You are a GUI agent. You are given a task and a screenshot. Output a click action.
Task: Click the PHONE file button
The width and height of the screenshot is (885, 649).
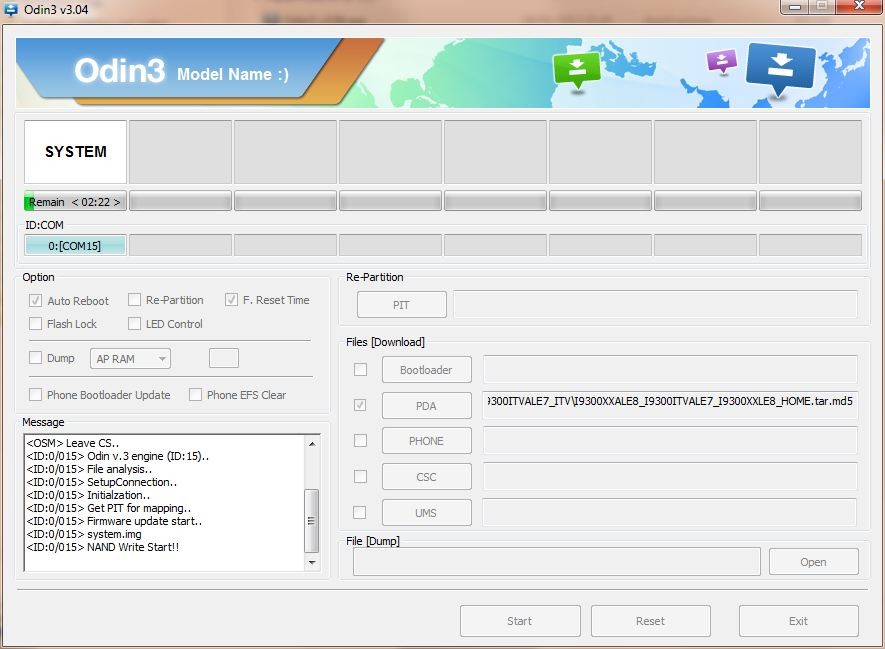point(426,441)
